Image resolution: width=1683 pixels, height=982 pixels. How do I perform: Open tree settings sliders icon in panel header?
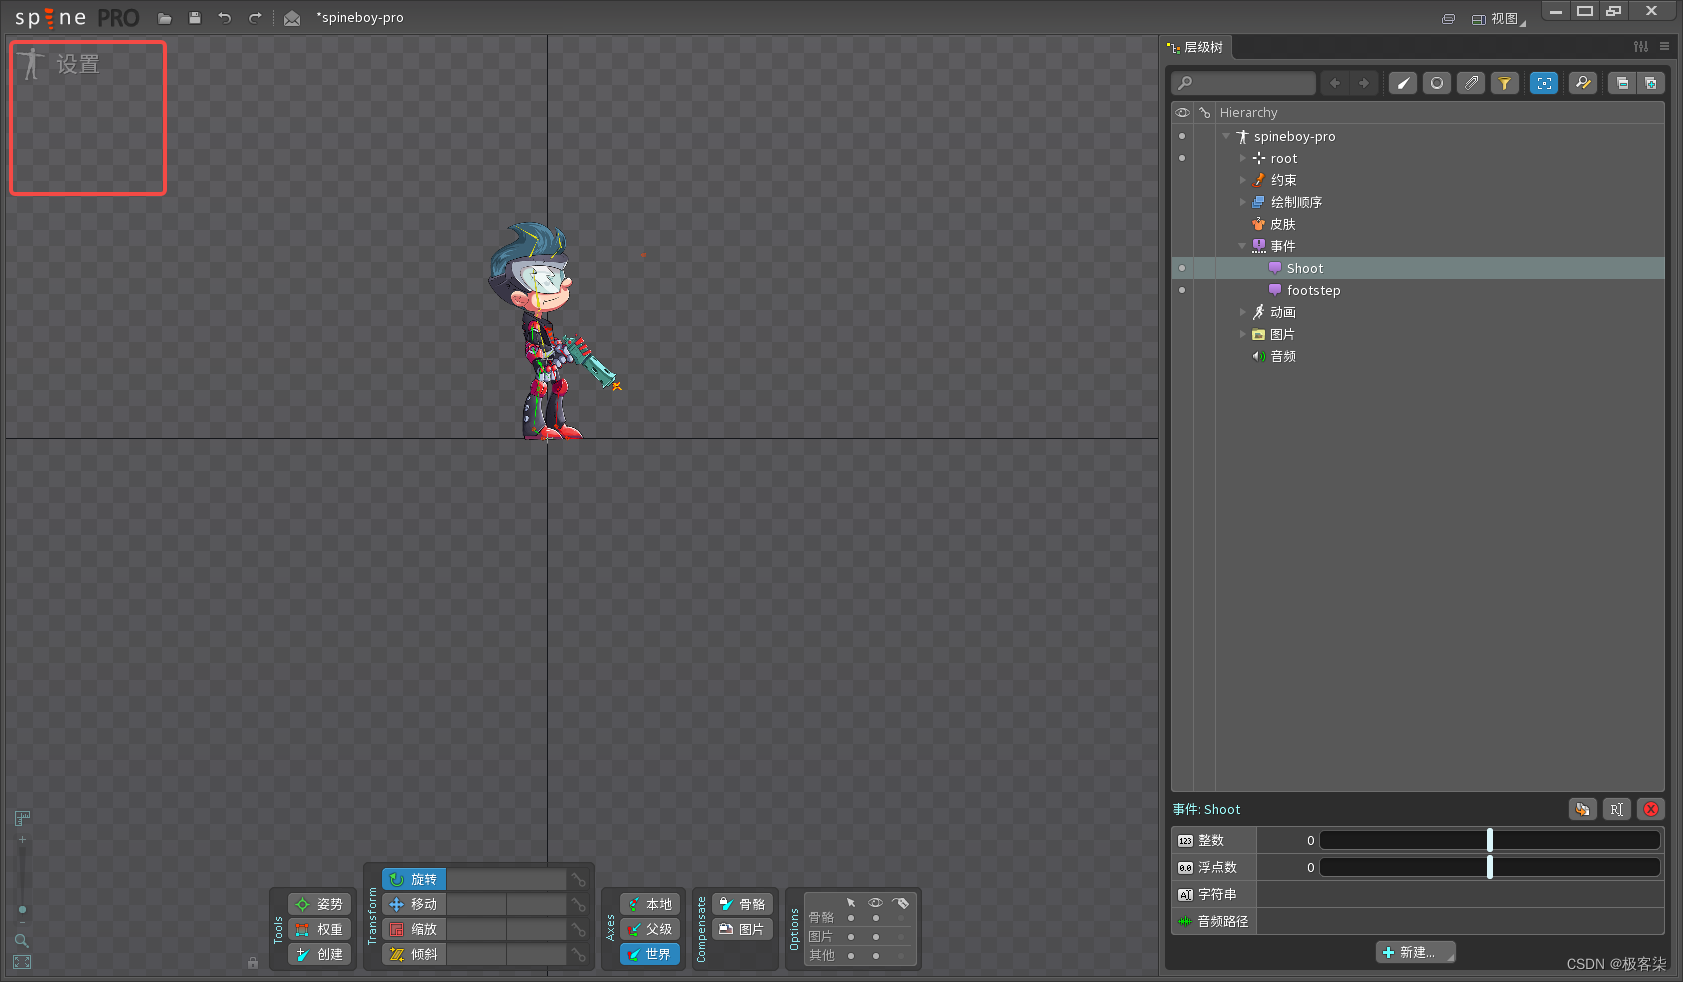(1641, 47)
